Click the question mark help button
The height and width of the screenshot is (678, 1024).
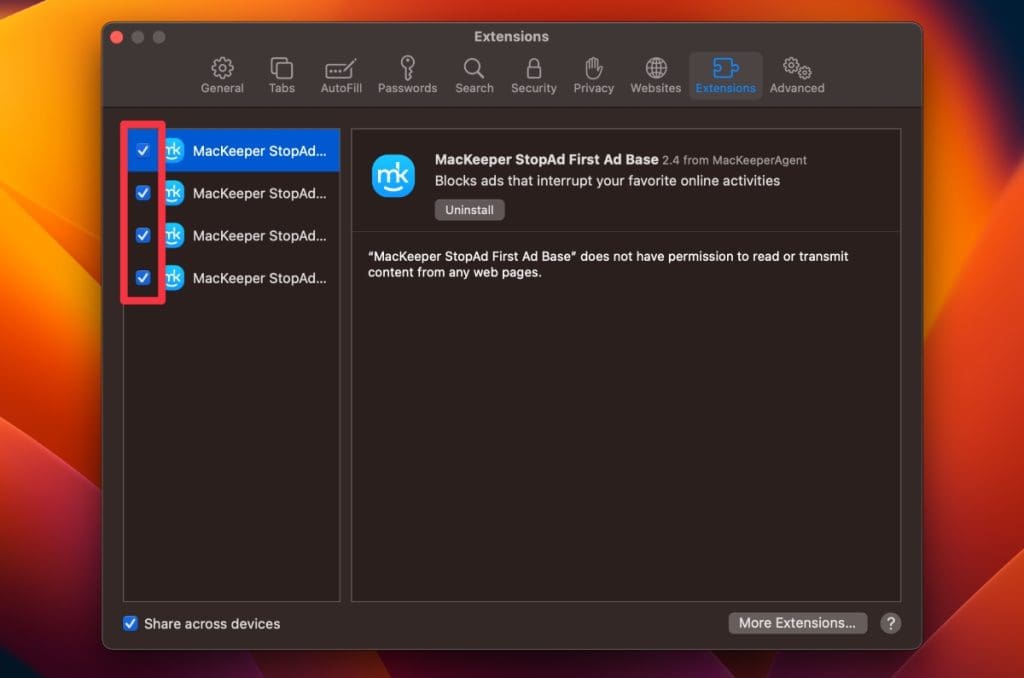890,623
